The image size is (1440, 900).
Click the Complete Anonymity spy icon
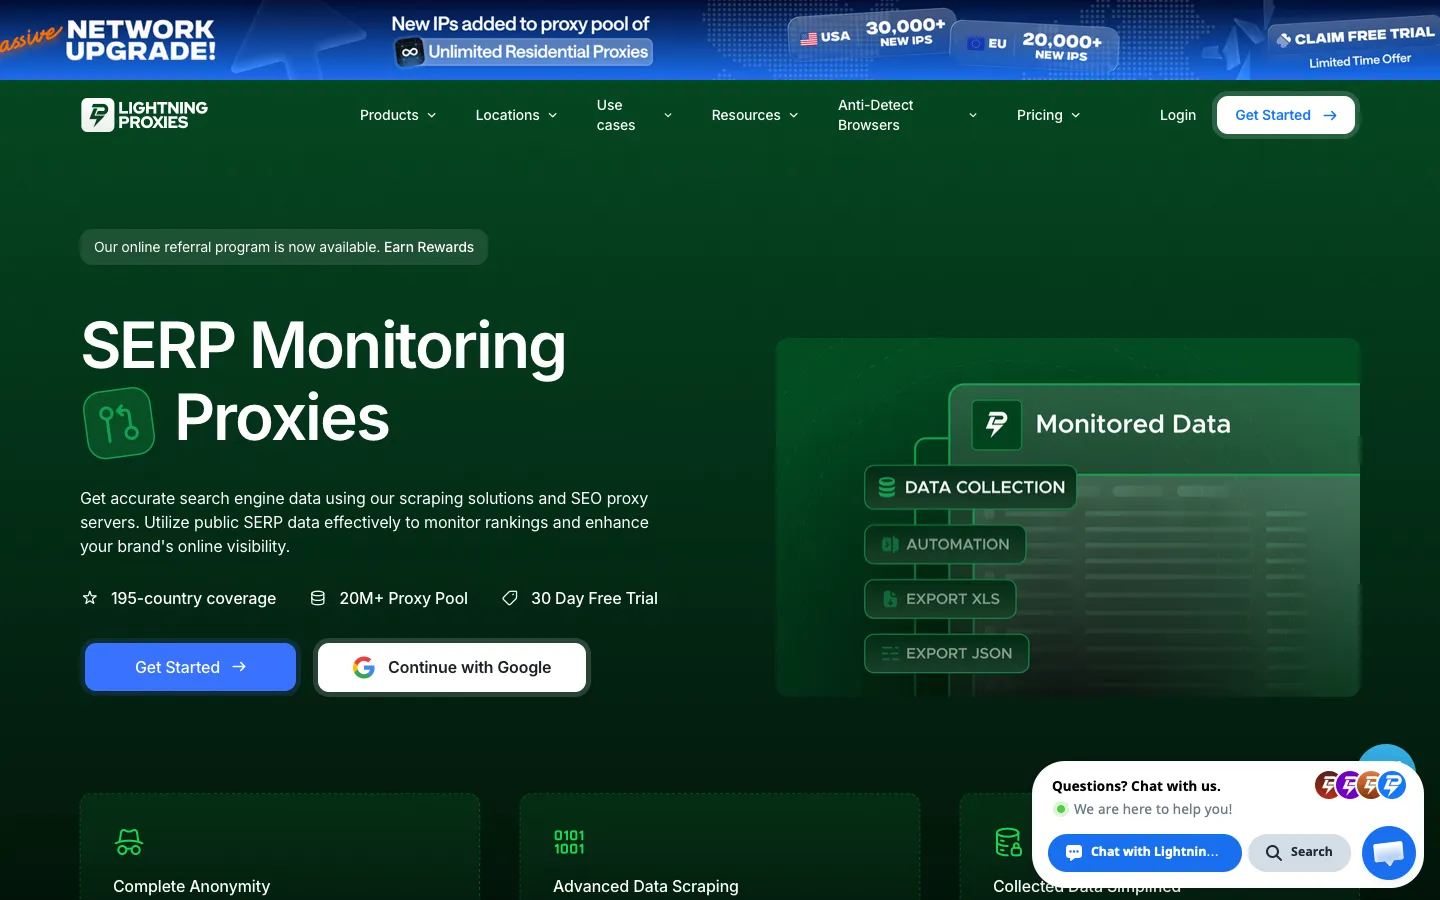coord(129,842)
